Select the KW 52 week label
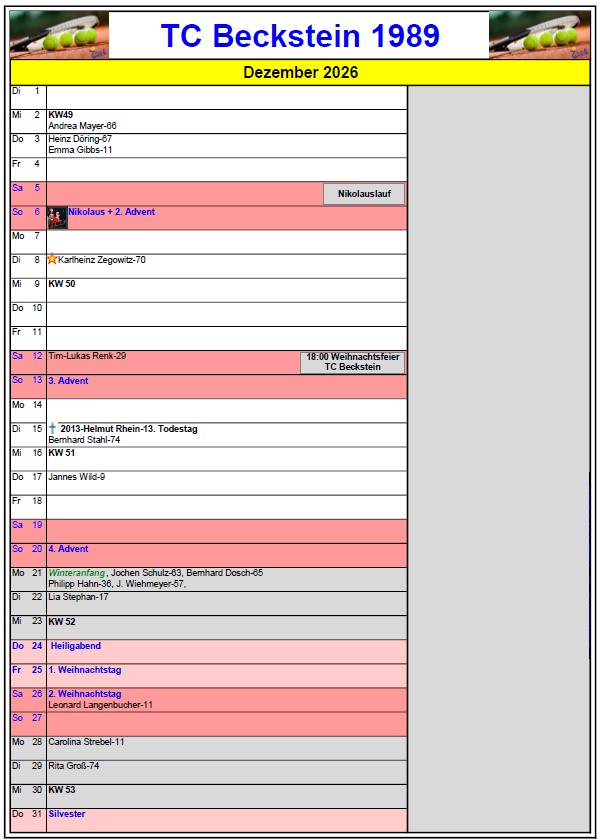Image resolution: width=600 pixels, height=840 pixels. coord(62,621)
